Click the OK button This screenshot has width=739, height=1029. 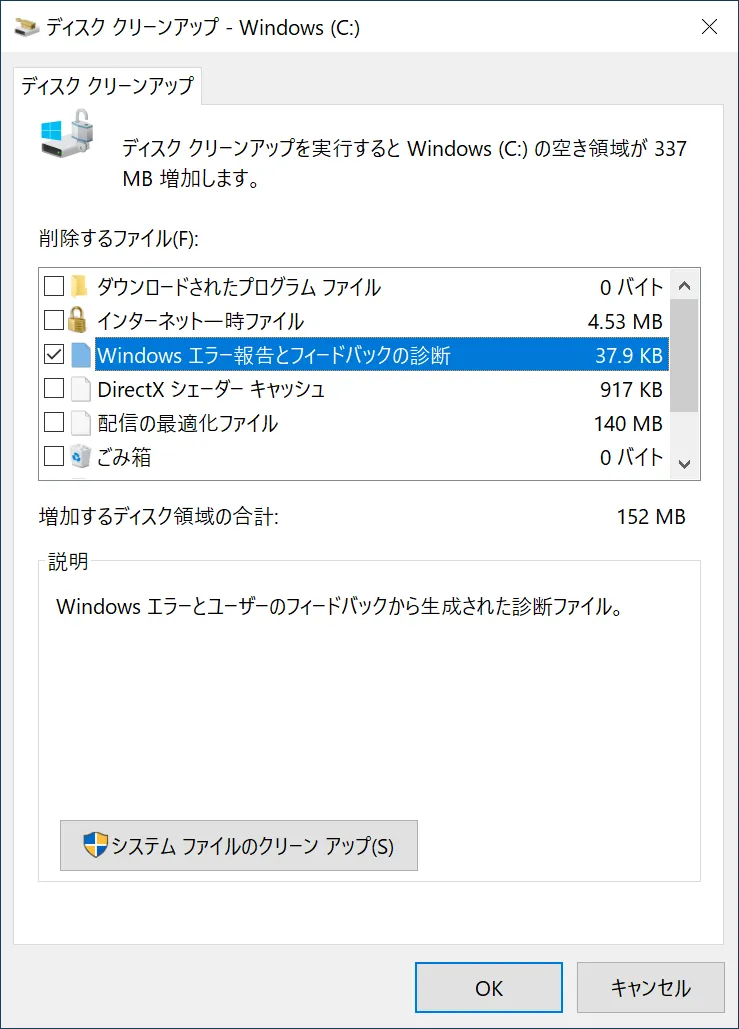point(489,988)
